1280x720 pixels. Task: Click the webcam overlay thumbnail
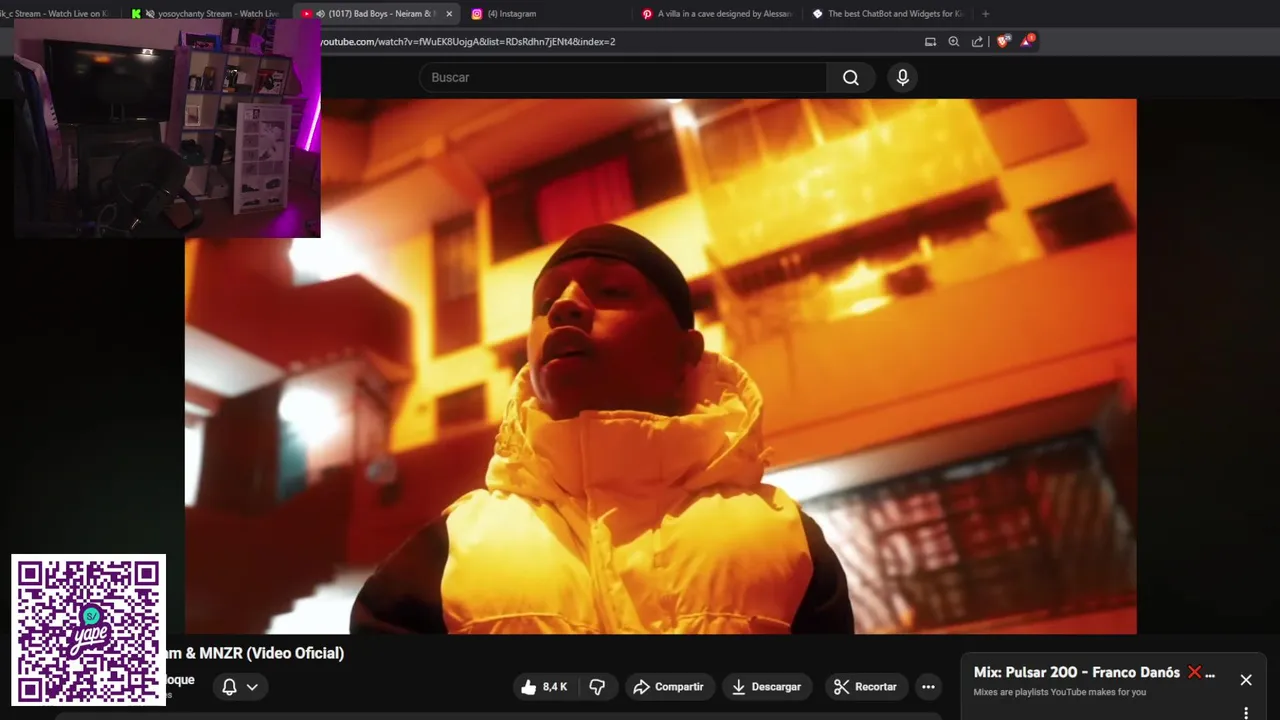point(167,128)
